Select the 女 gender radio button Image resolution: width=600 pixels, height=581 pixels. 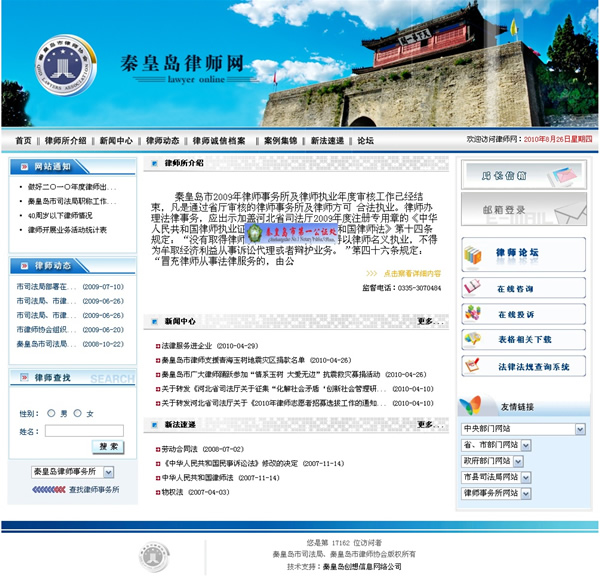77,413
